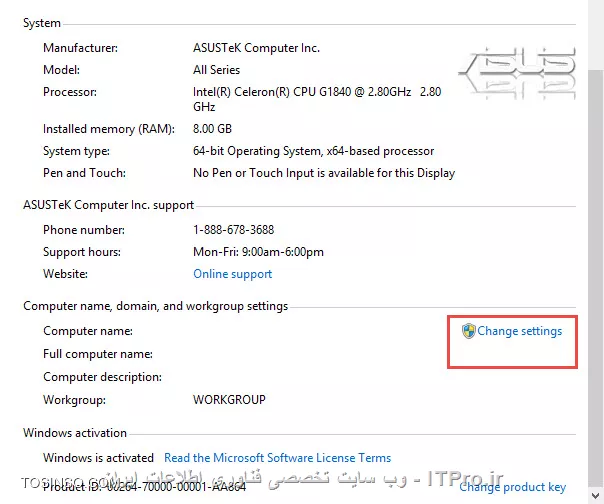Select the WORKGROUP value
The image size is (604, 504).
[229, 400]
